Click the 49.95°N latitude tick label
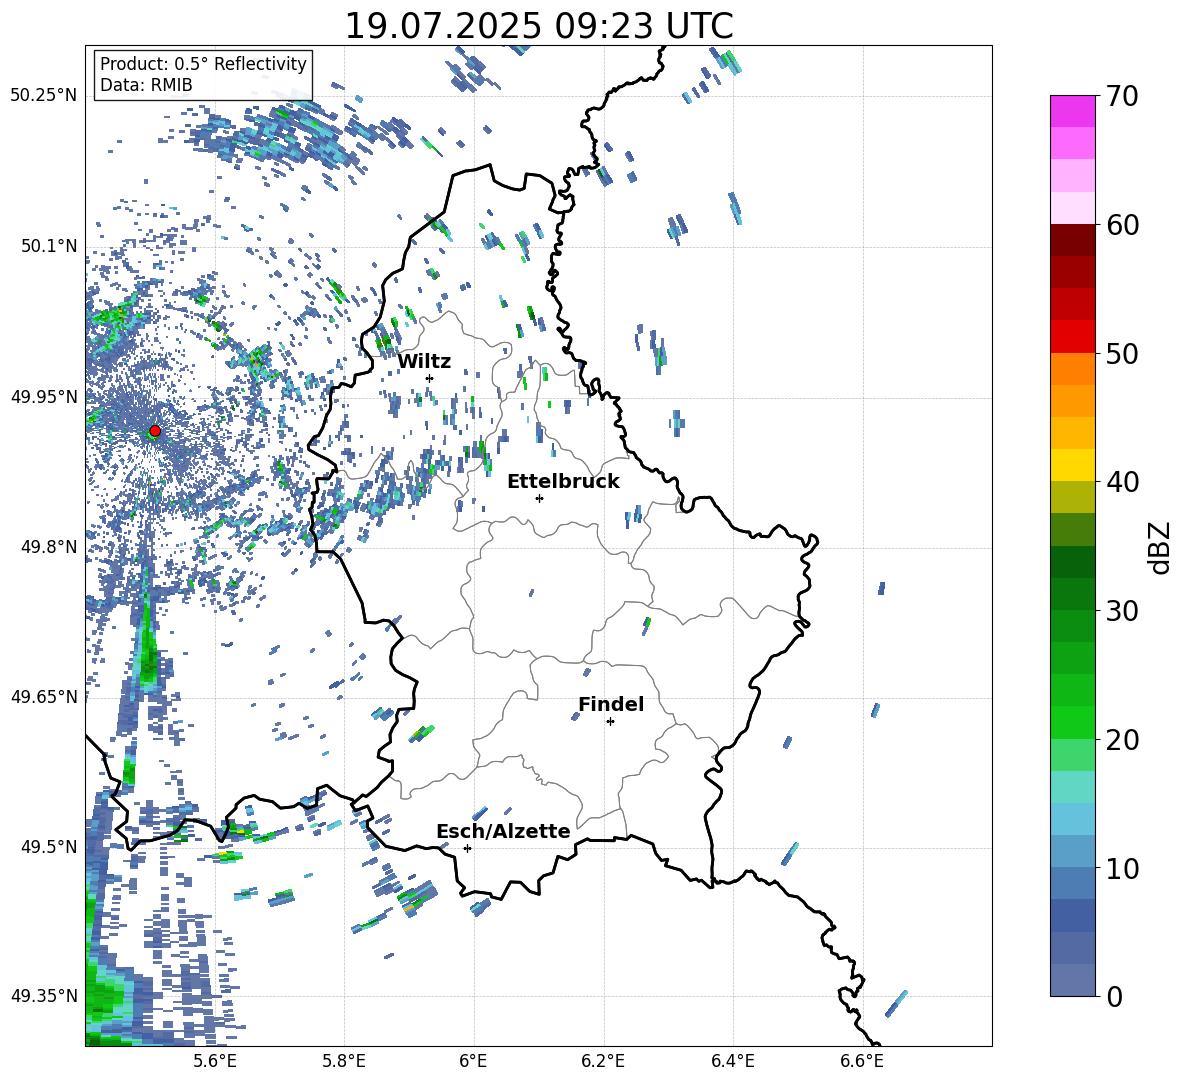The width and height of the screenshot is (1184, 1081). click(44, 396)
